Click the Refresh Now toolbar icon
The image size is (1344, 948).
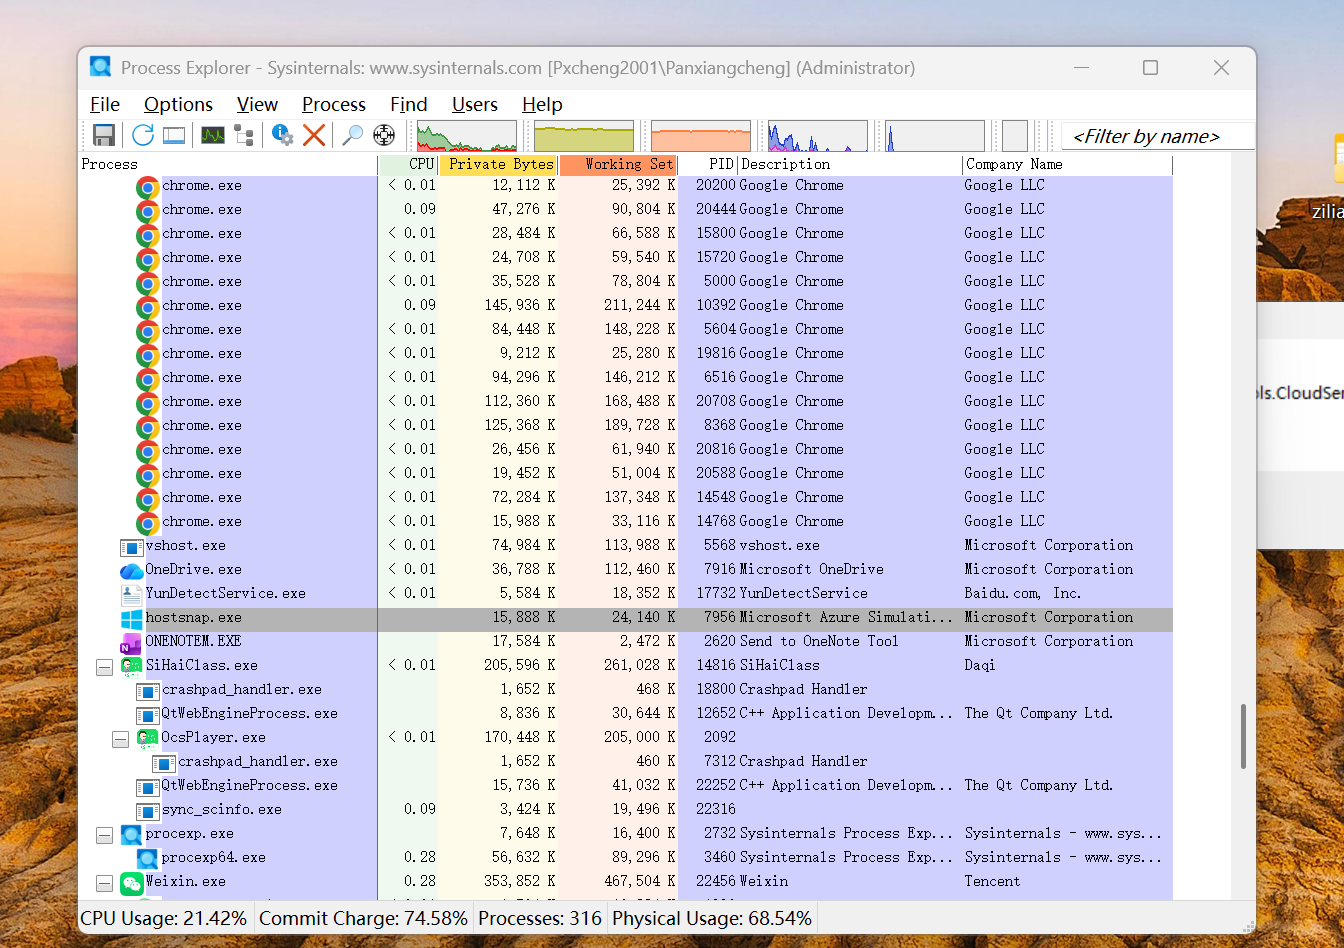pyautogui.click(x=143, y=135)
